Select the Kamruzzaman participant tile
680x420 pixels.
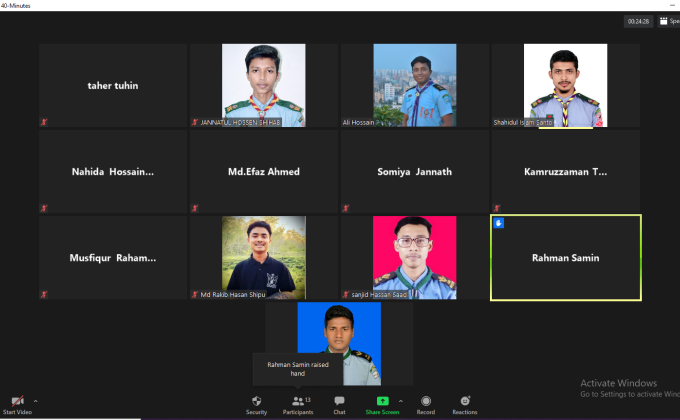click(565, 171)
